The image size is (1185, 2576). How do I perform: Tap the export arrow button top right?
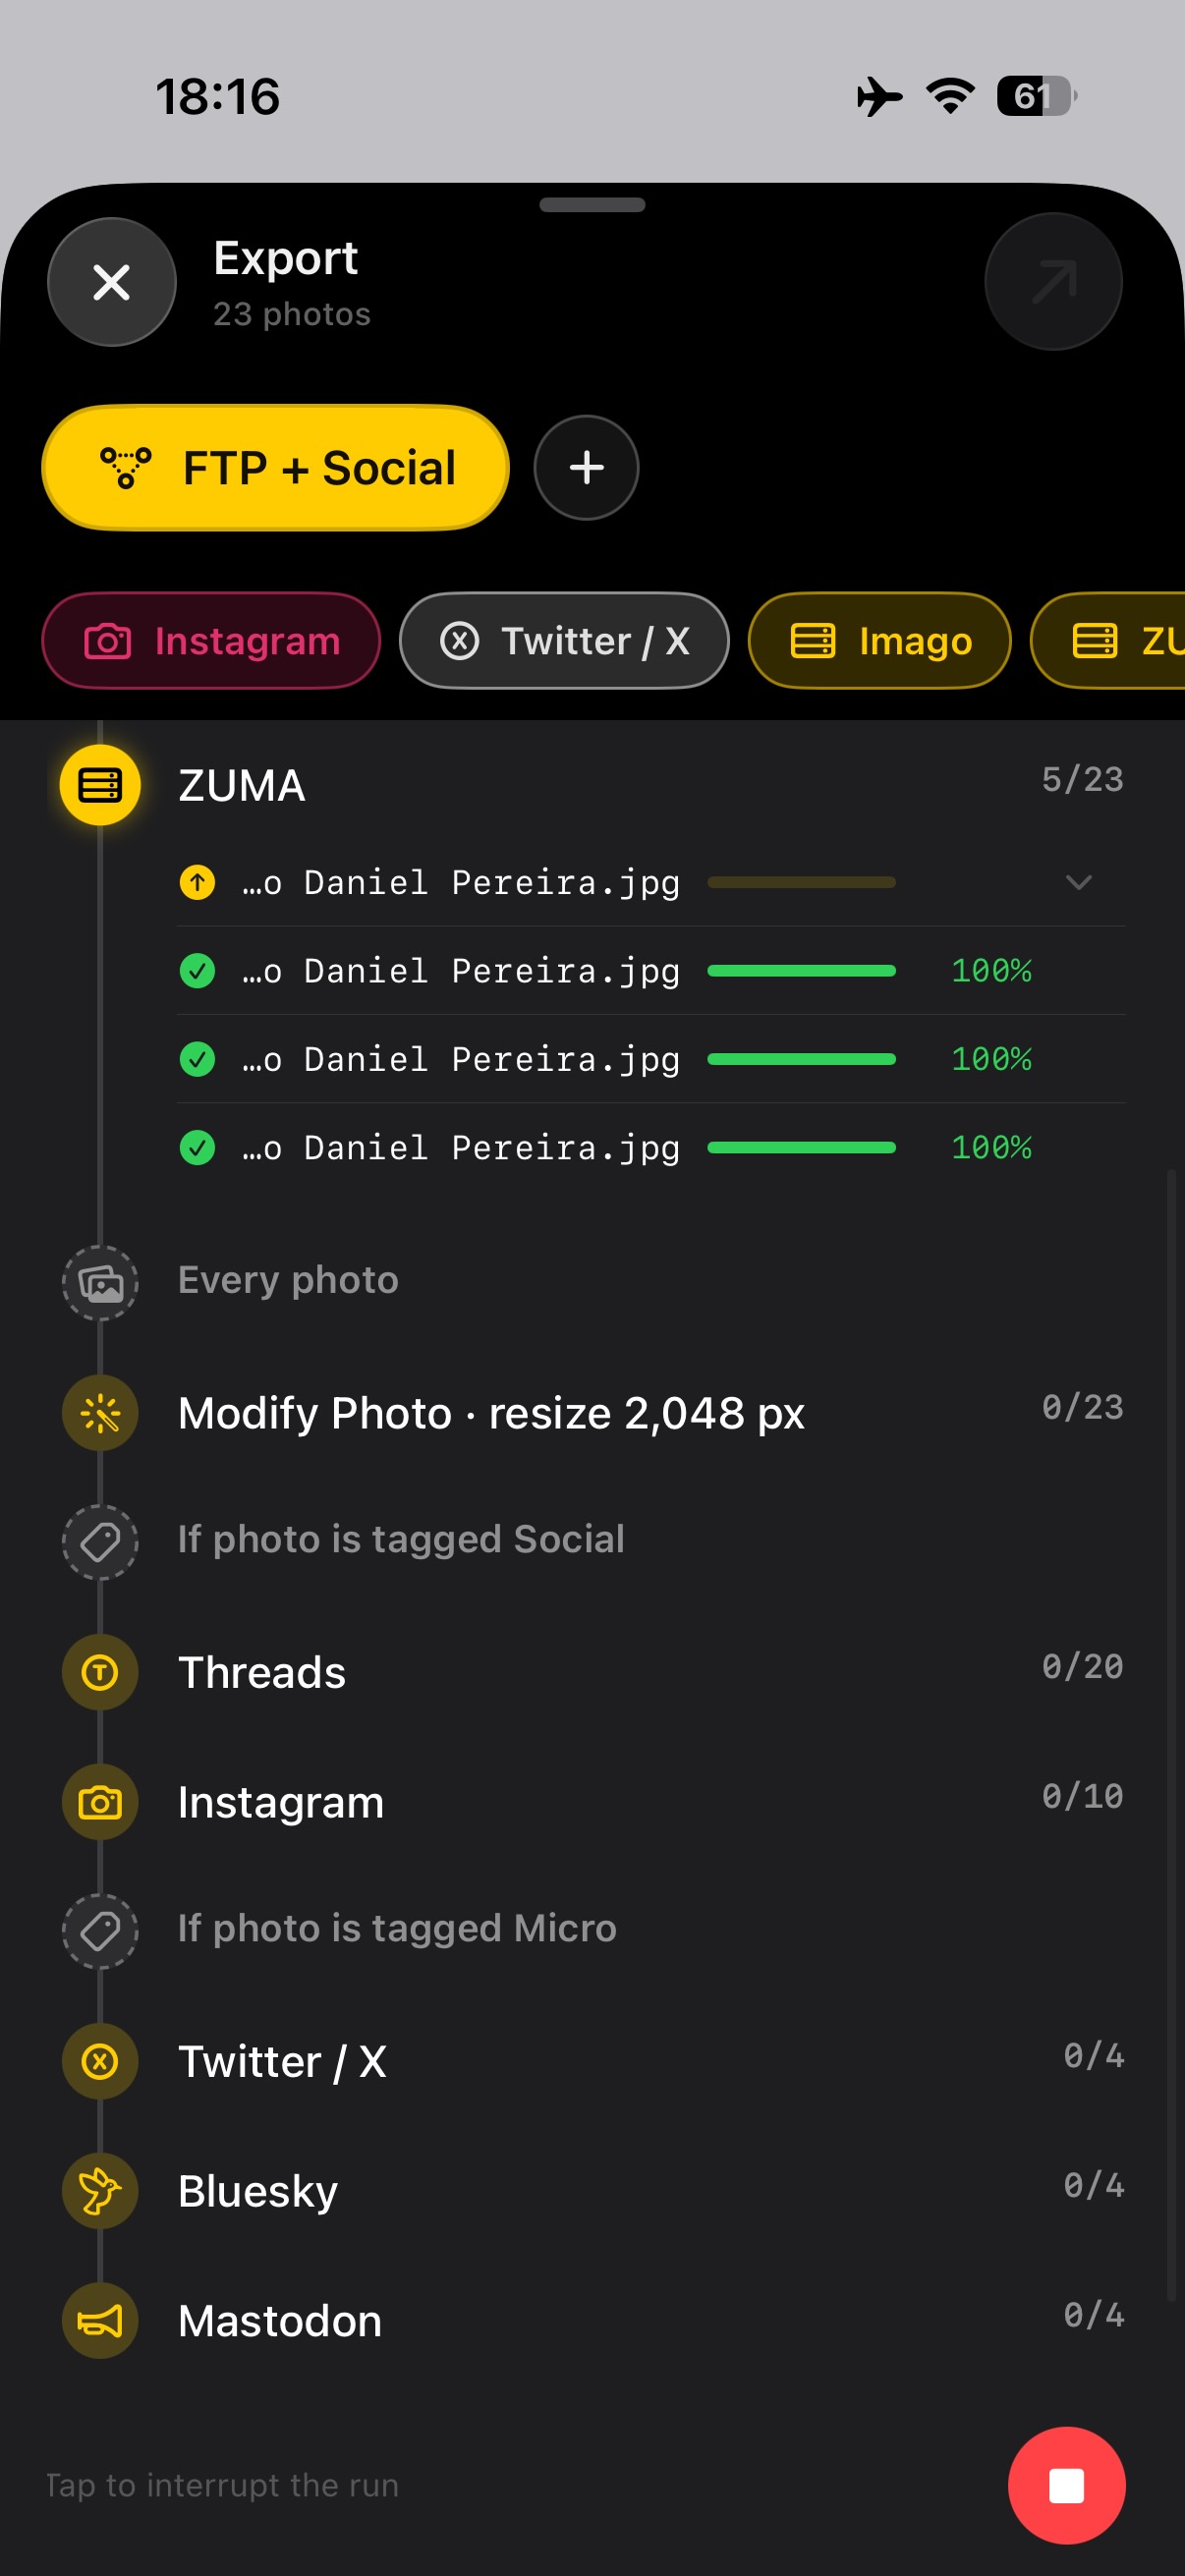click(1053, 282)
